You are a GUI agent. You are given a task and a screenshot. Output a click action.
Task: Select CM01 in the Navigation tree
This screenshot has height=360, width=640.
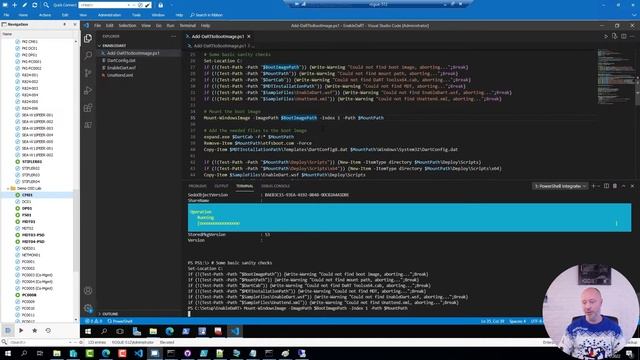tap(27, 195)
